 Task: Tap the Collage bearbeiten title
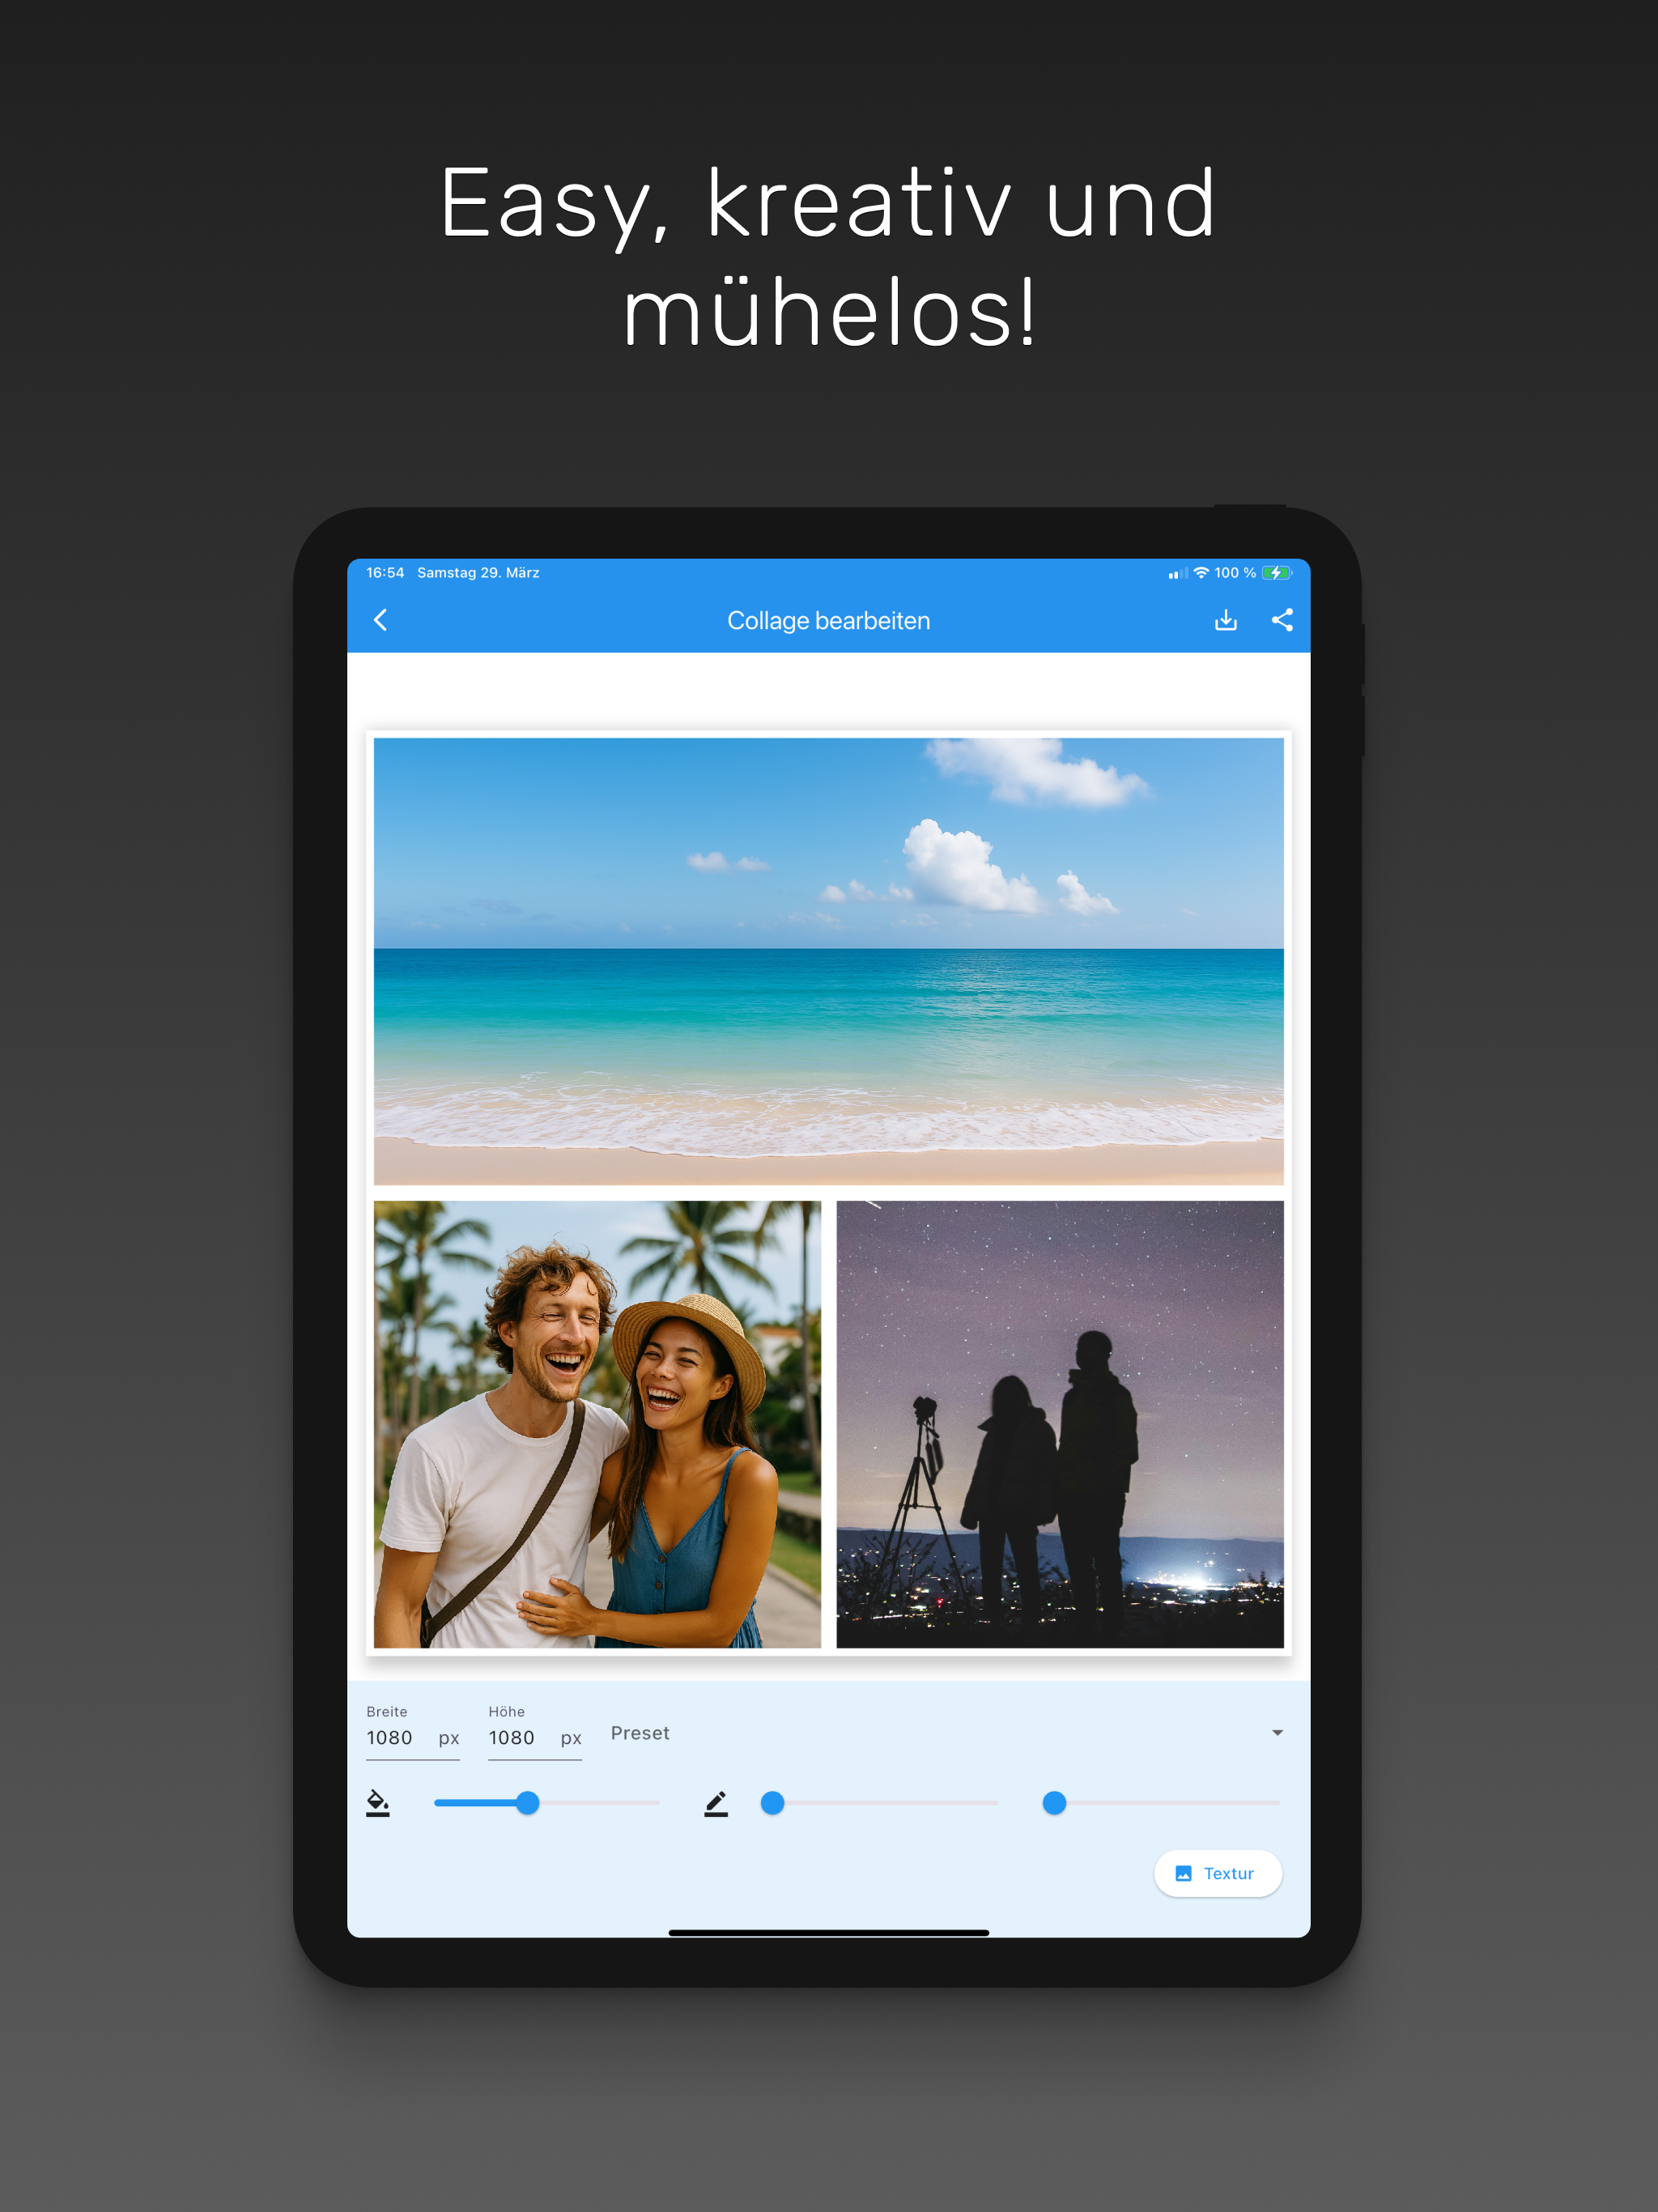point(828,621)
